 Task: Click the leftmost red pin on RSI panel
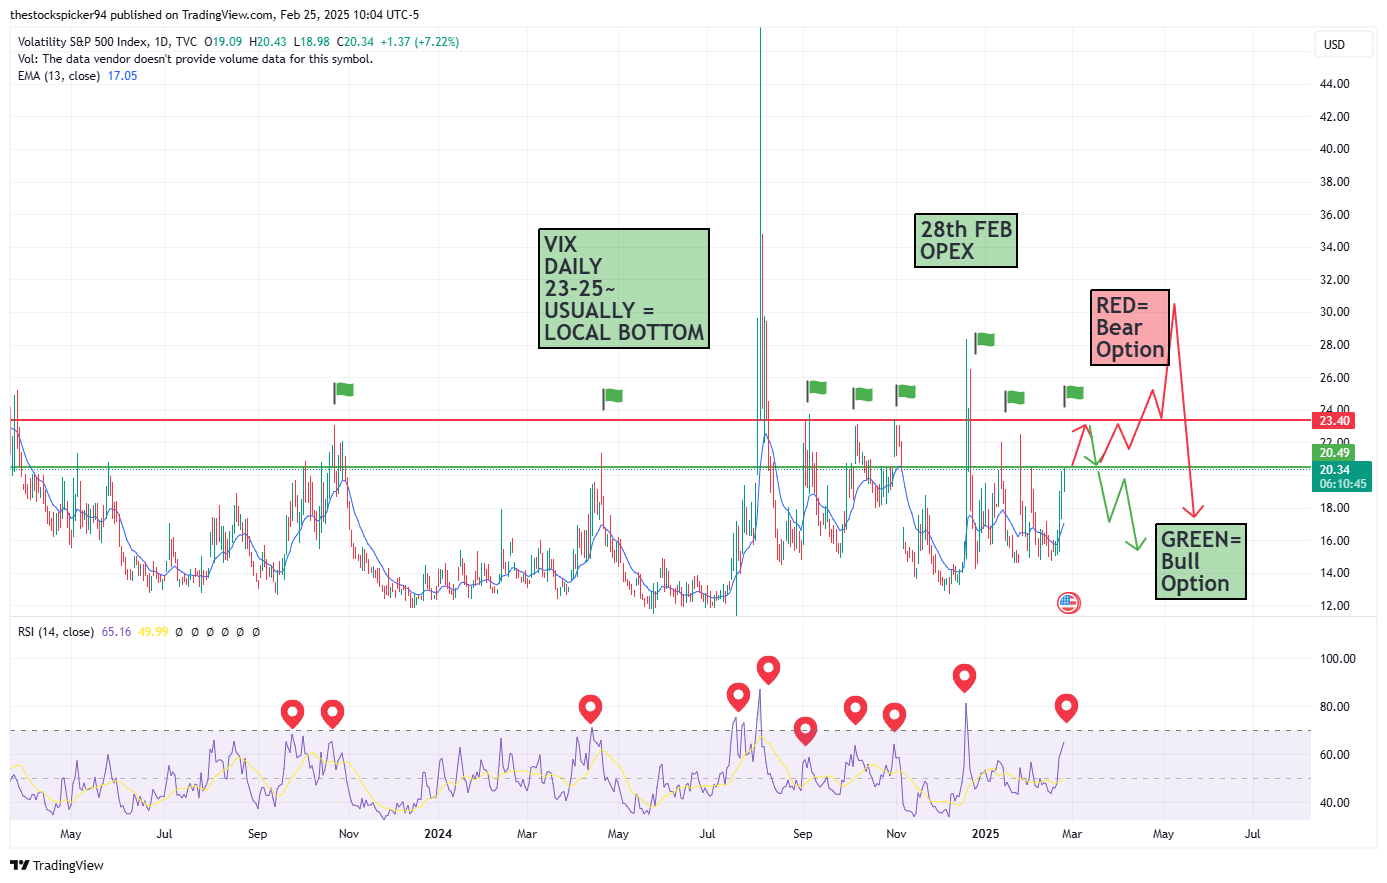coord(292,713)
